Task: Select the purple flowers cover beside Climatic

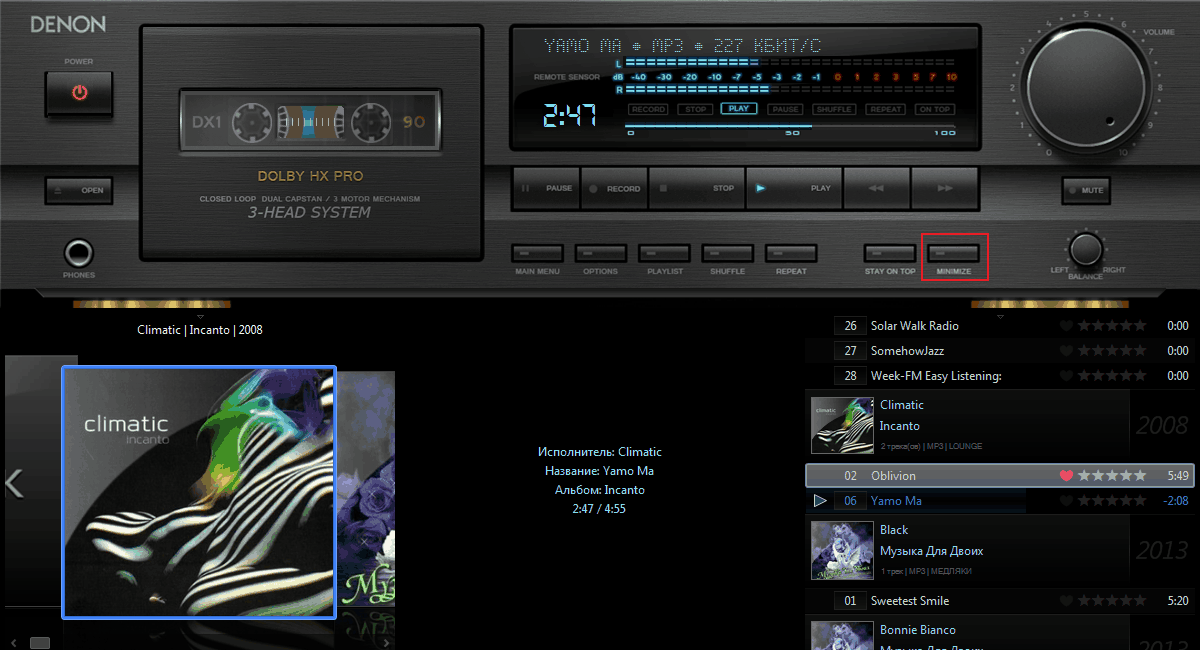Action: tap(366, 489)
